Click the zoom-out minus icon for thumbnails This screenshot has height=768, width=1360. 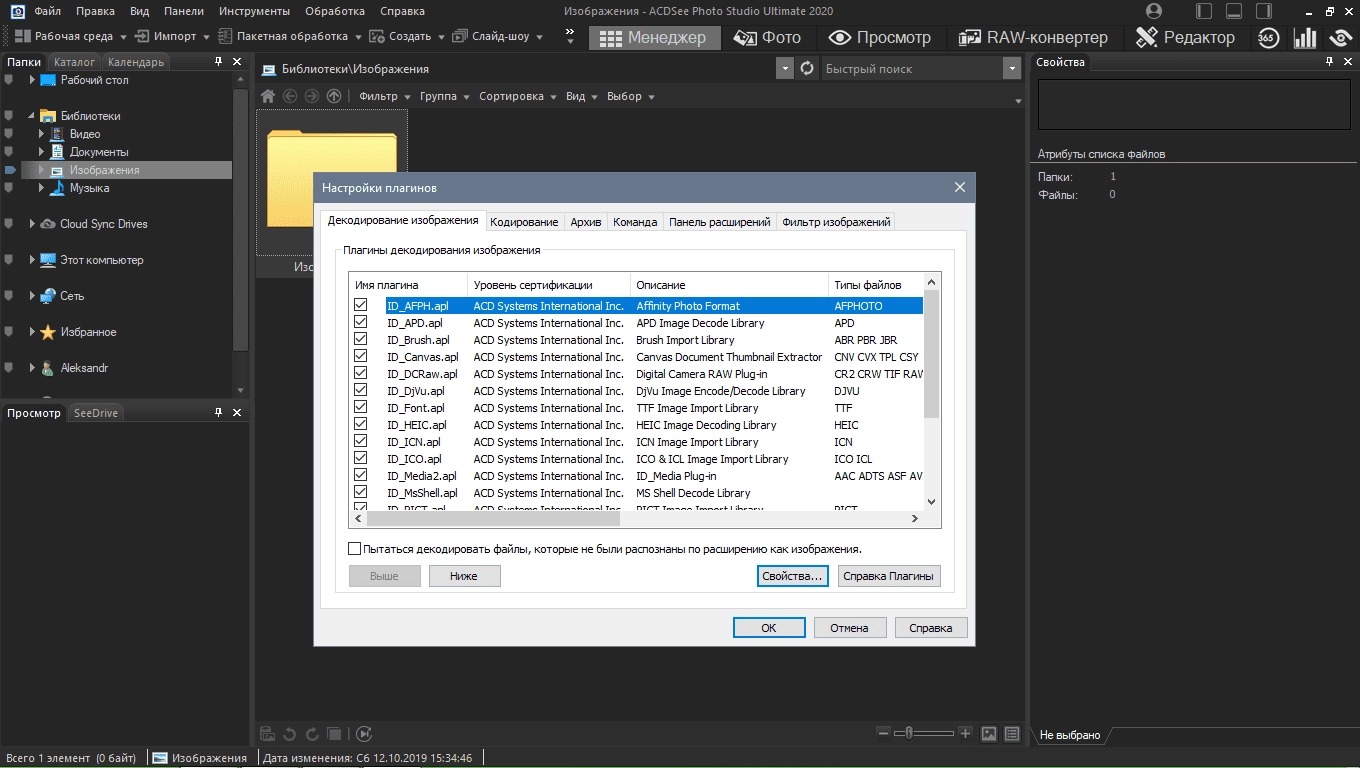[x=883, y=733]
